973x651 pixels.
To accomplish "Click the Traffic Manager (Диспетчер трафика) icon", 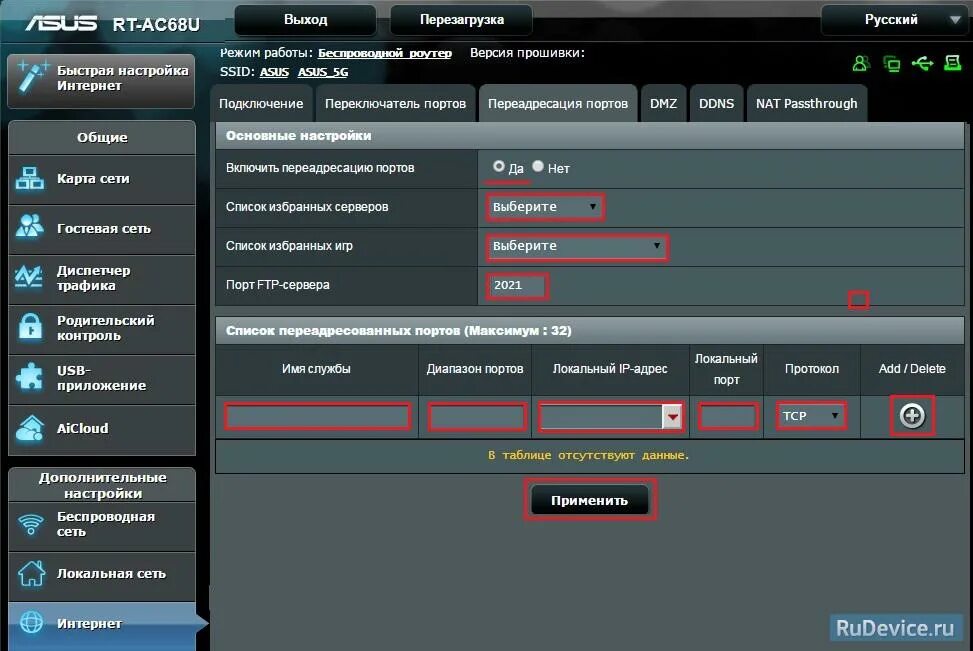I will pos(29,277).
